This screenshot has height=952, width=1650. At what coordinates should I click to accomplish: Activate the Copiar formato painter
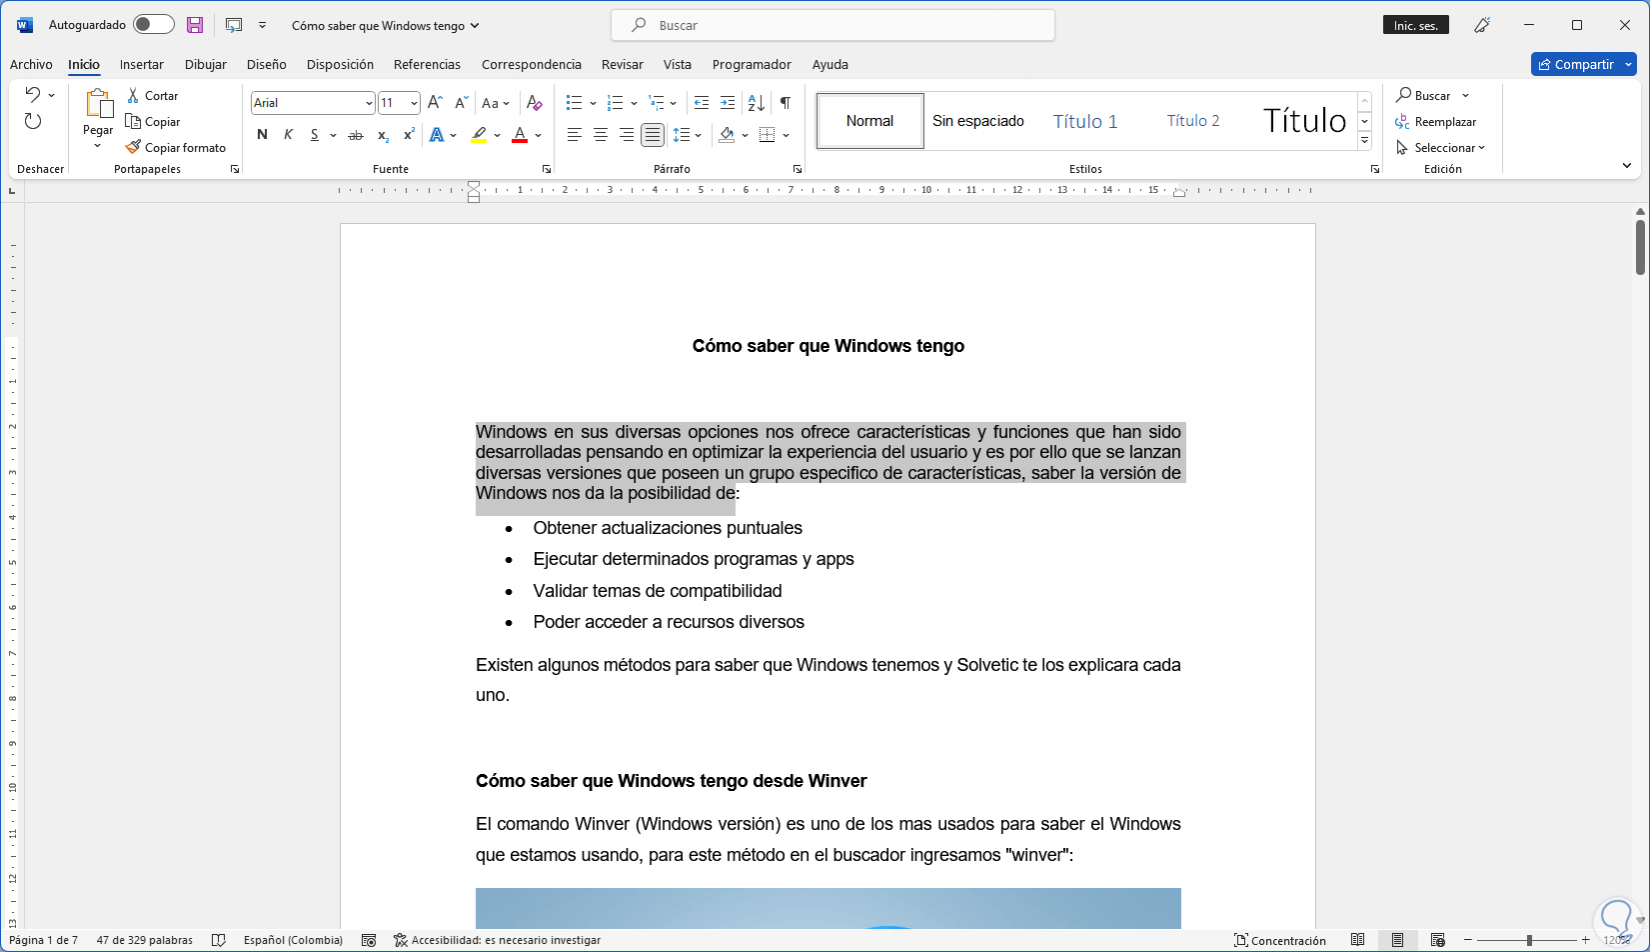click(176, 148)
